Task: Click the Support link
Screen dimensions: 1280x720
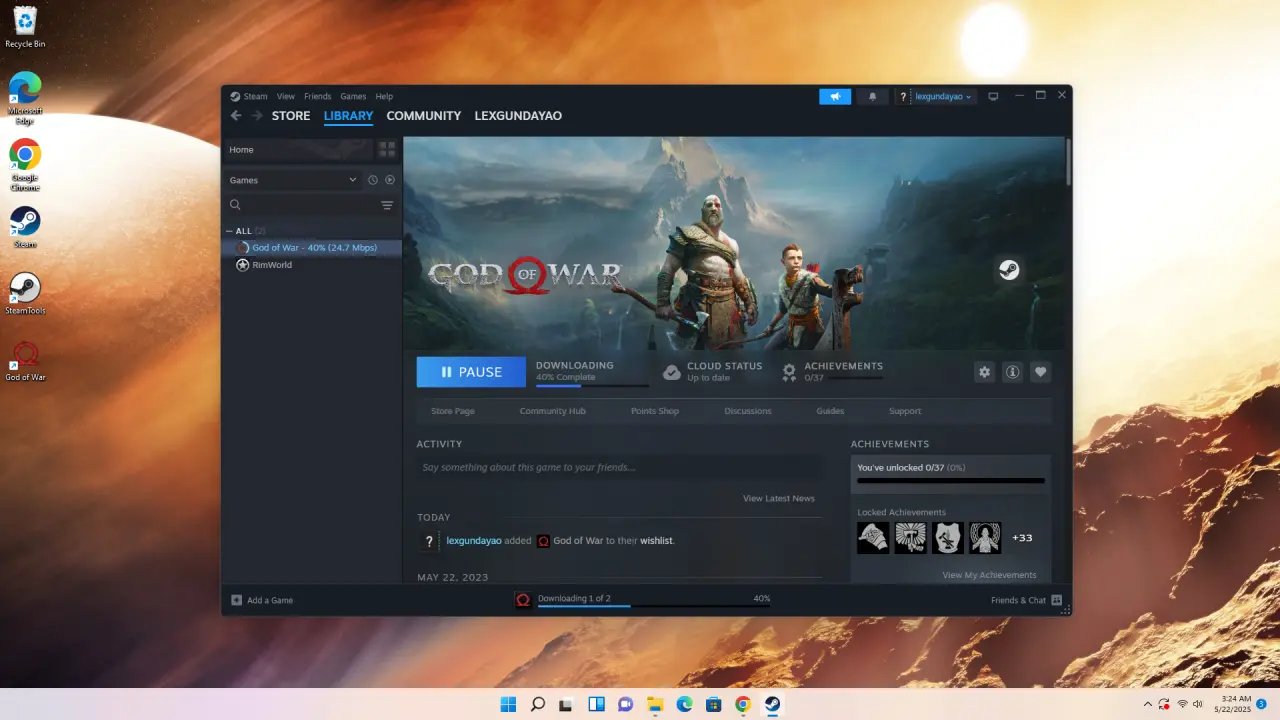Action: [x=905, y=411]
